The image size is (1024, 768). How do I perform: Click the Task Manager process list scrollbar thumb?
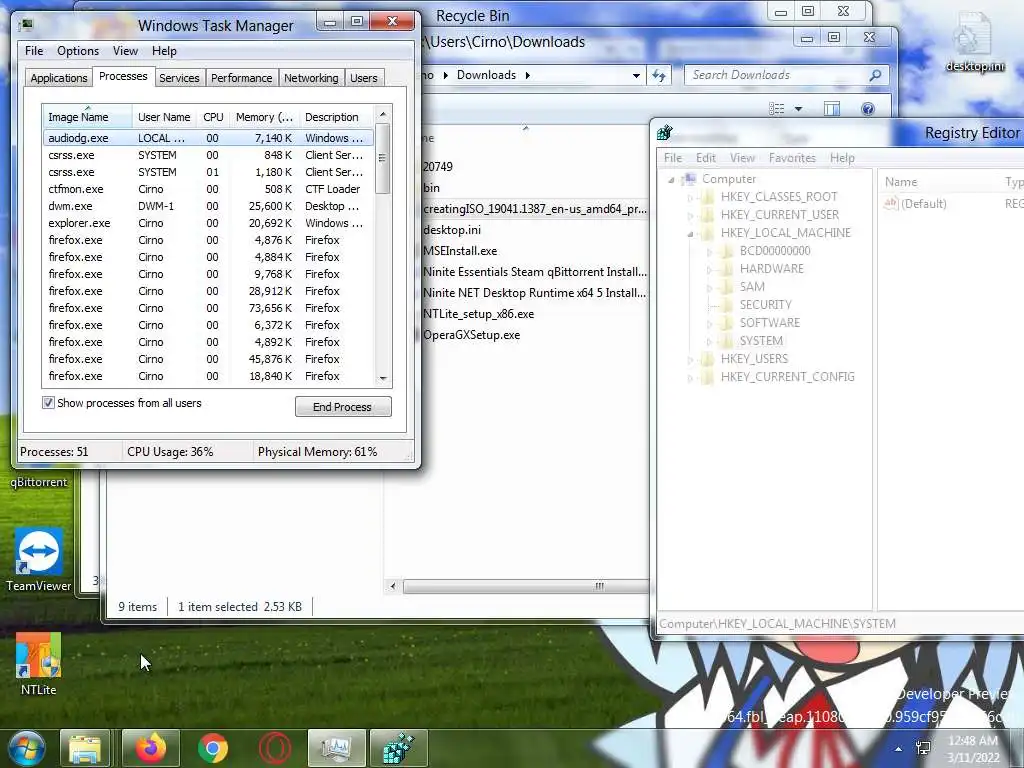pyautogui.click(x=383, y=159)
